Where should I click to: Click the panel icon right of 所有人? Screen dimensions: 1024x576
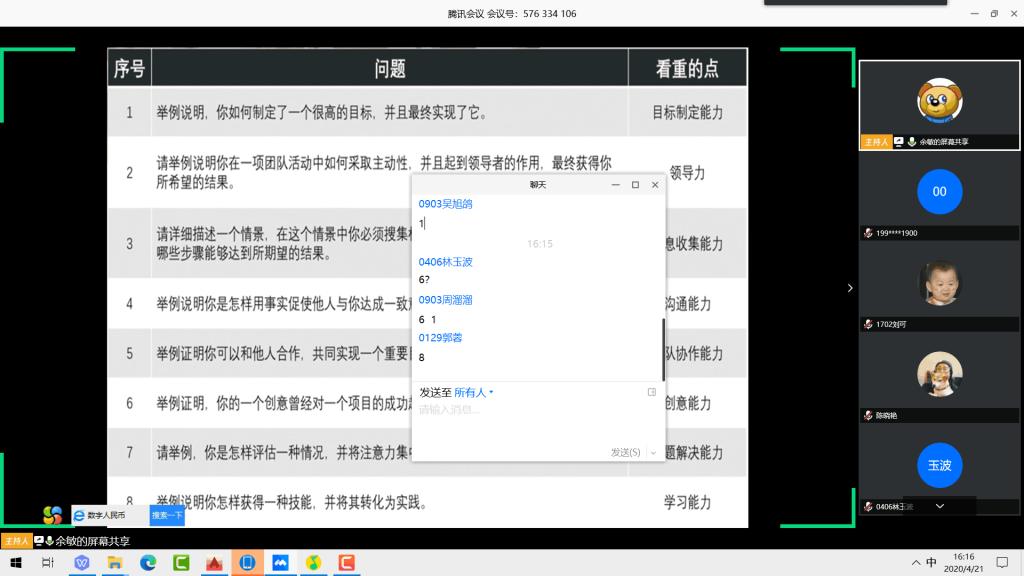[x=652, y=392]
